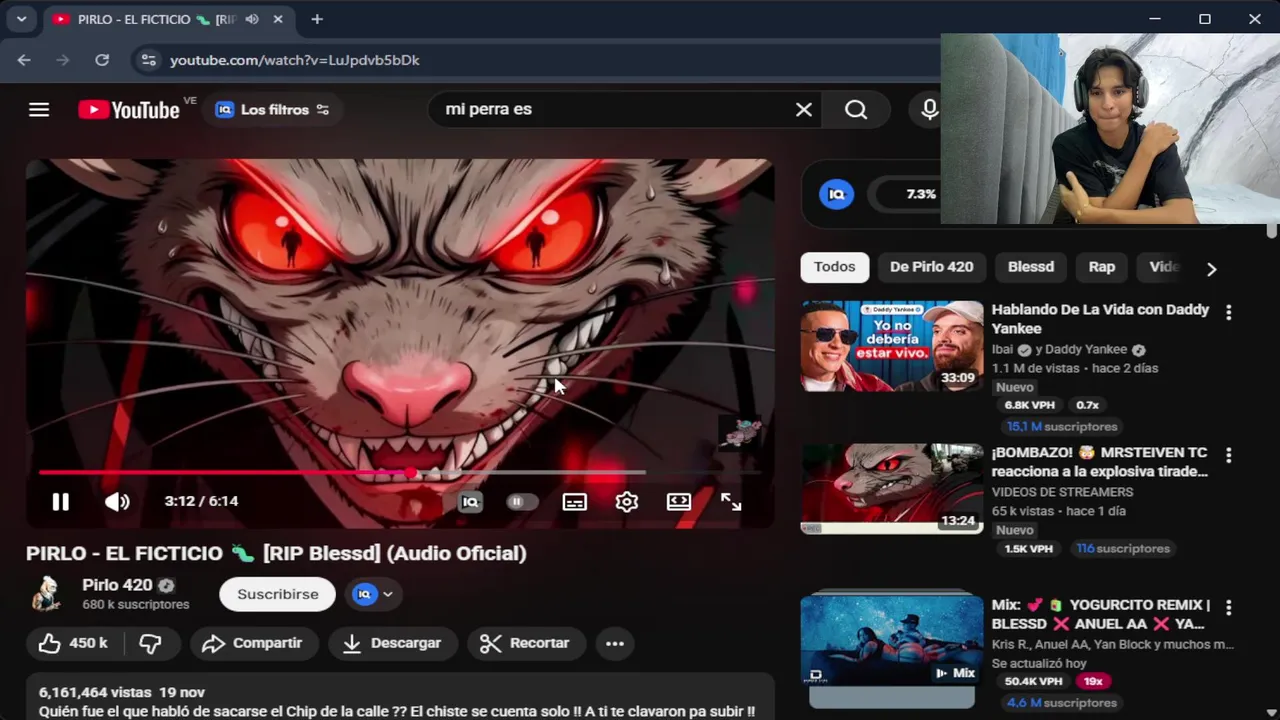Mute the video volume speaker
Screen dimensions: 1280x720
click(x=117, y=502)
